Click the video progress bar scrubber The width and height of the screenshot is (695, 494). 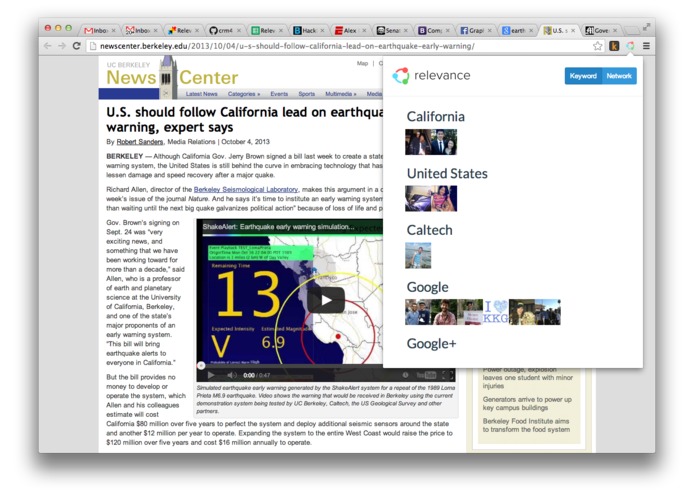(201, 366)
